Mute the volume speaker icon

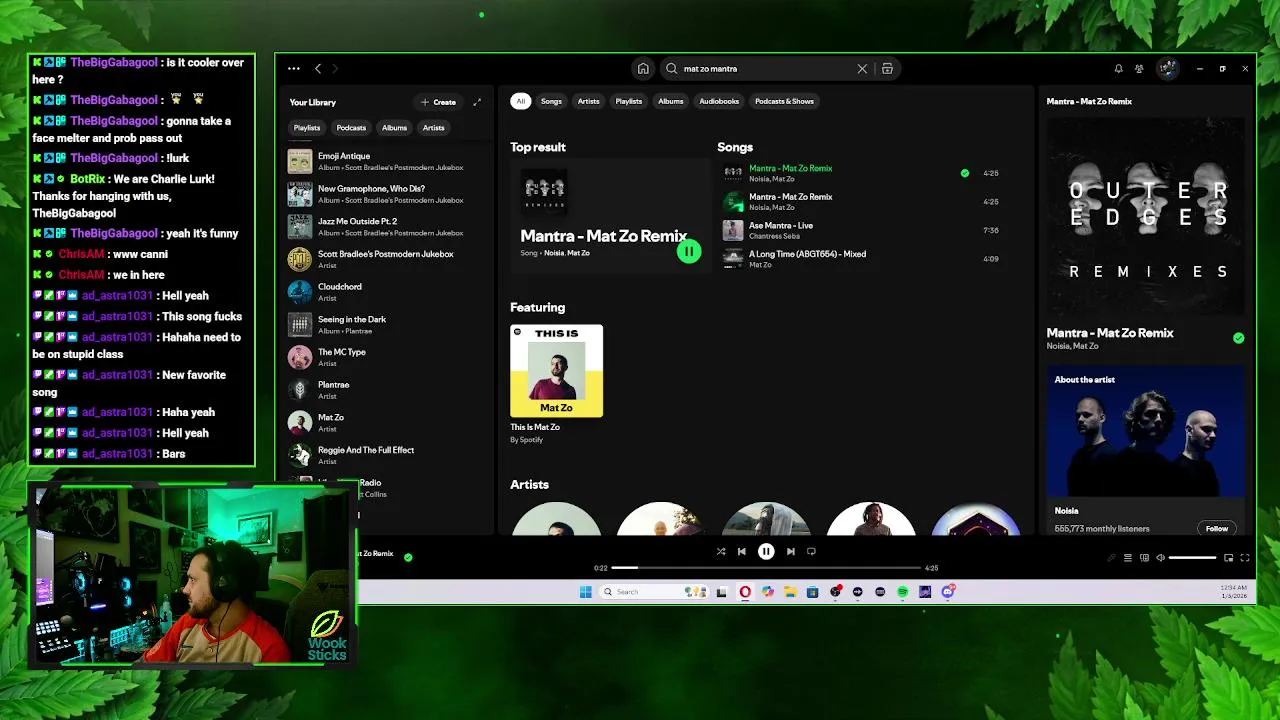coord(1160,558)
